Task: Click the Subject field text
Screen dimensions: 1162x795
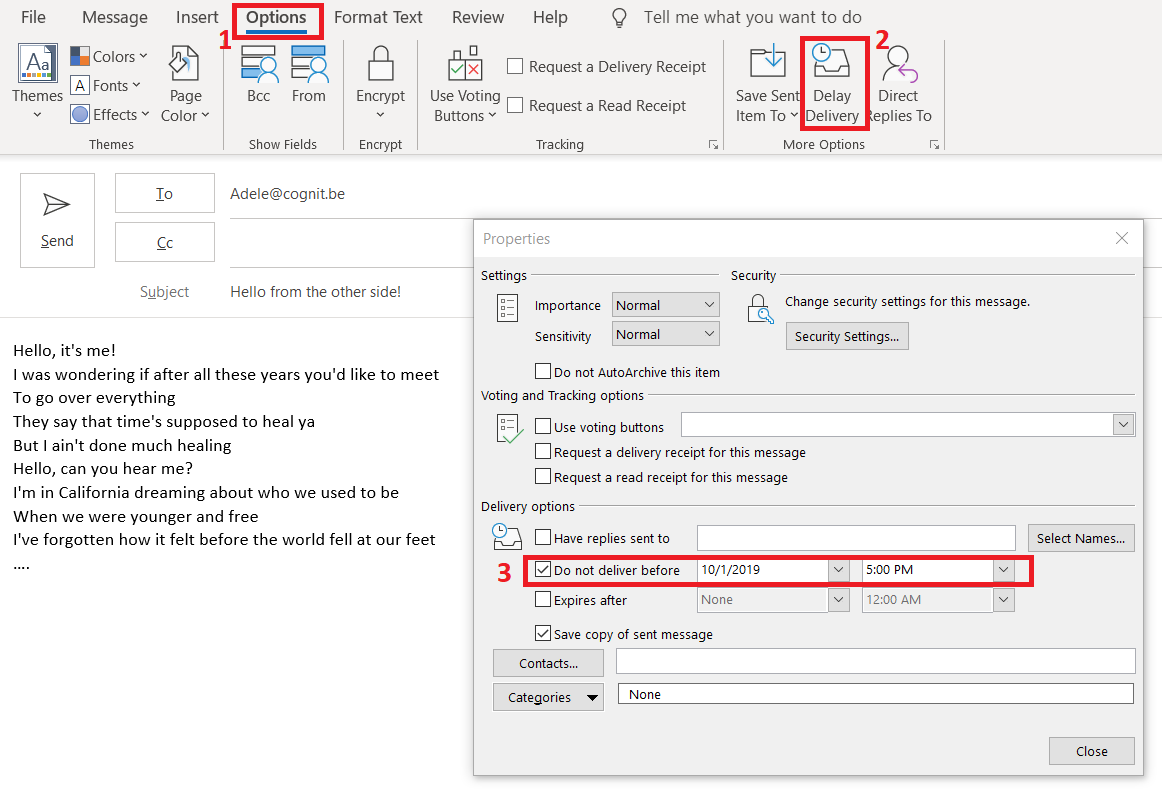Action: pos(316,292)
